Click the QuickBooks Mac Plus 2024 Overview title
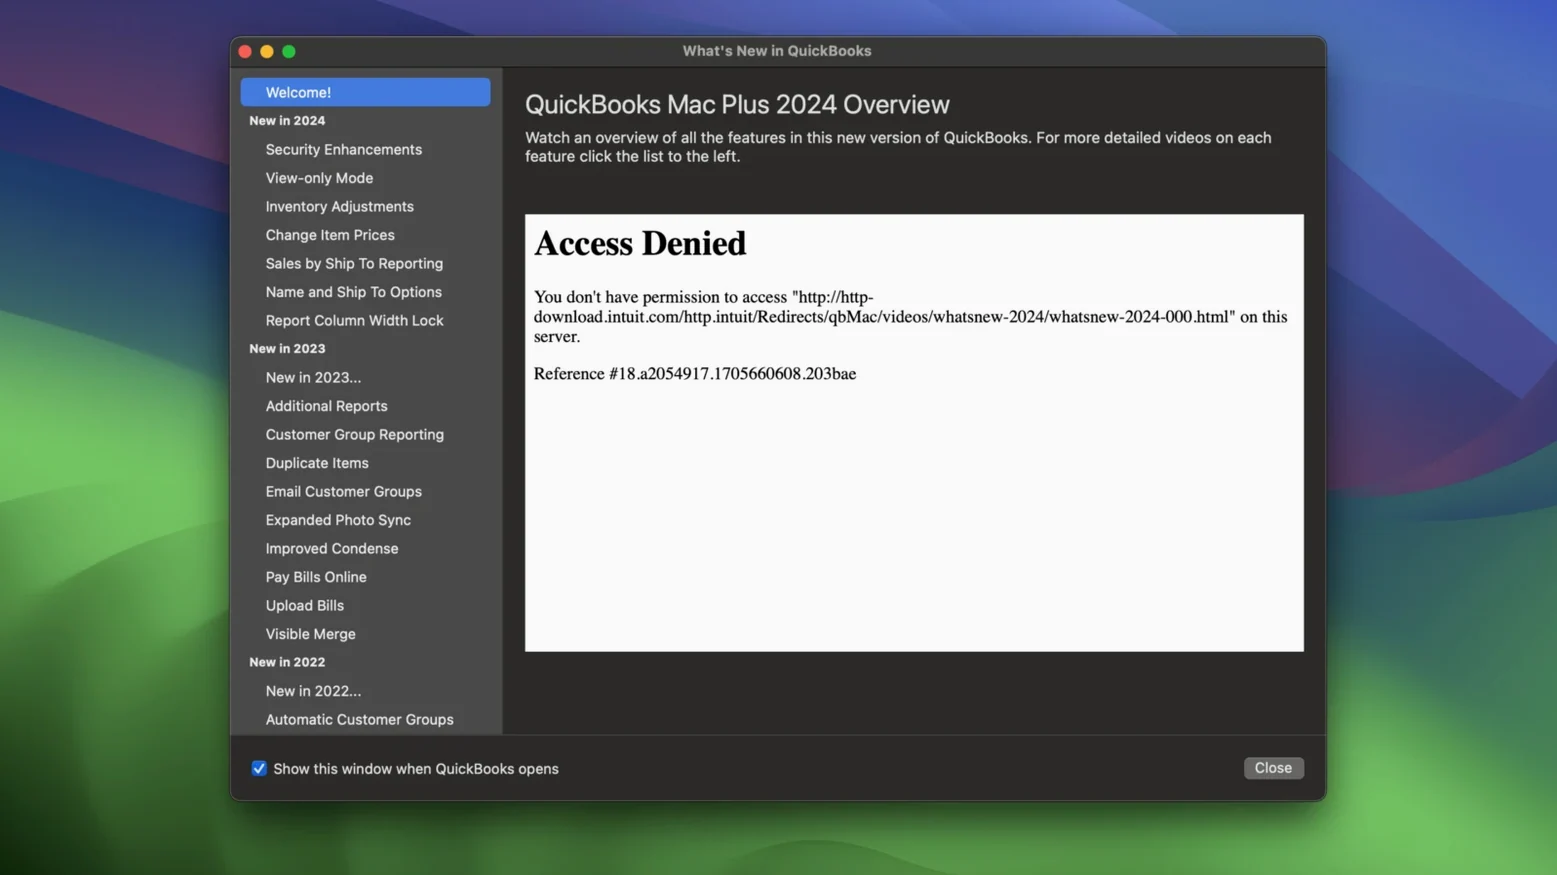 point(737,104)
